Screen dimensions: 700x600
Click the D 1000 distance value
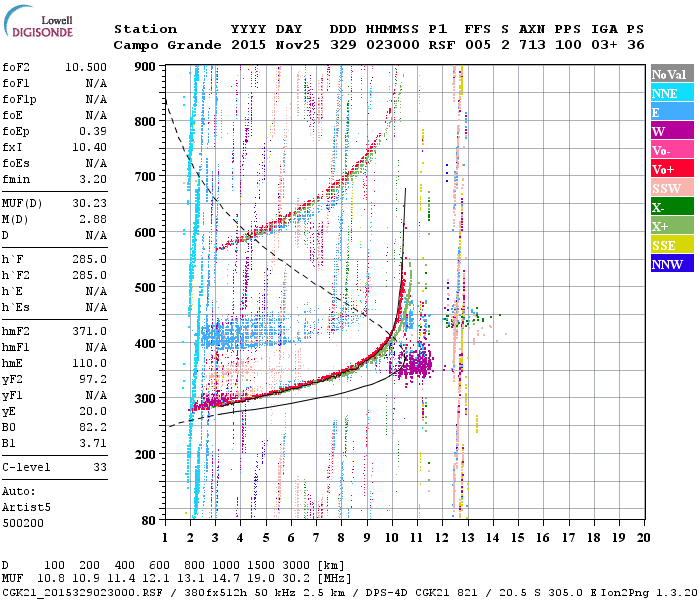tap(226, 565)
